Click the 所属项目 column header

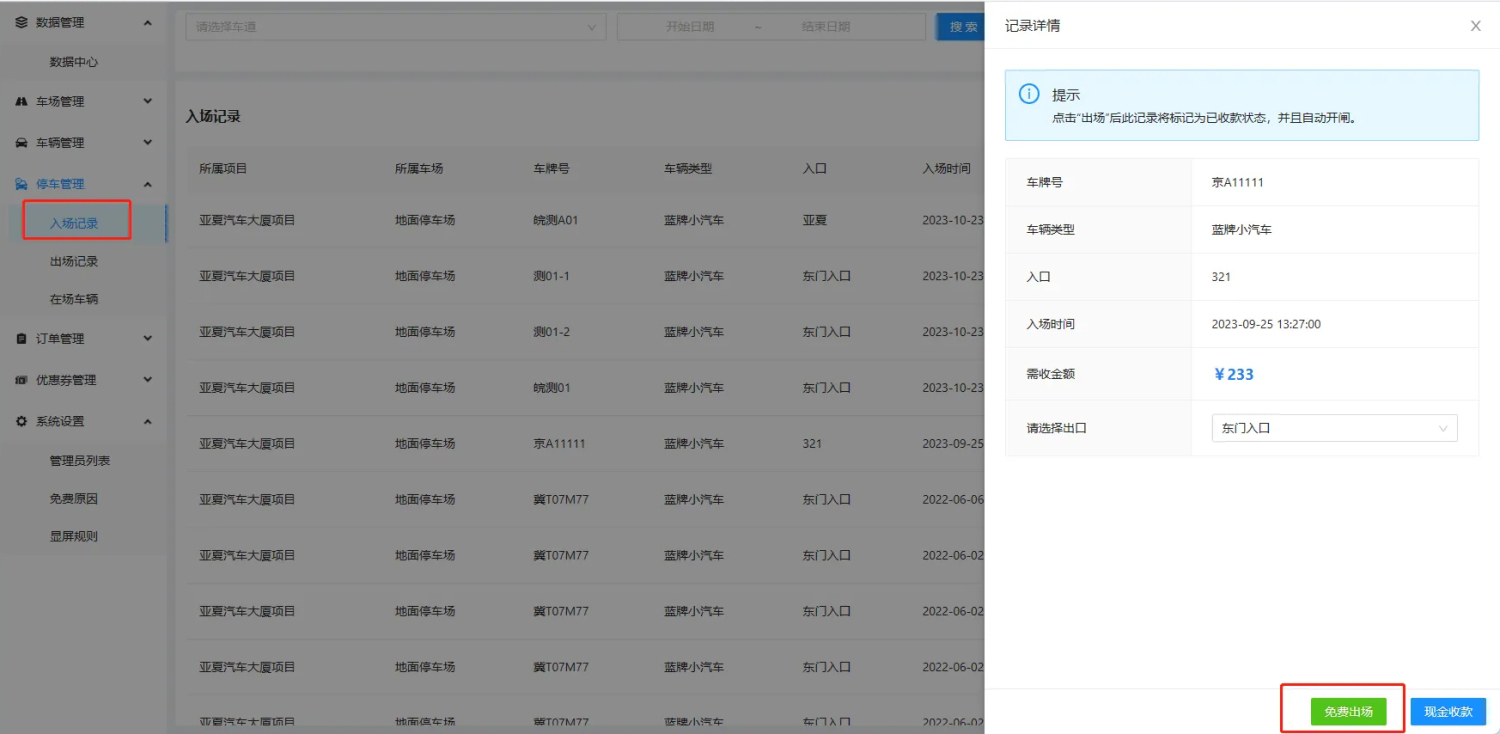223,169
